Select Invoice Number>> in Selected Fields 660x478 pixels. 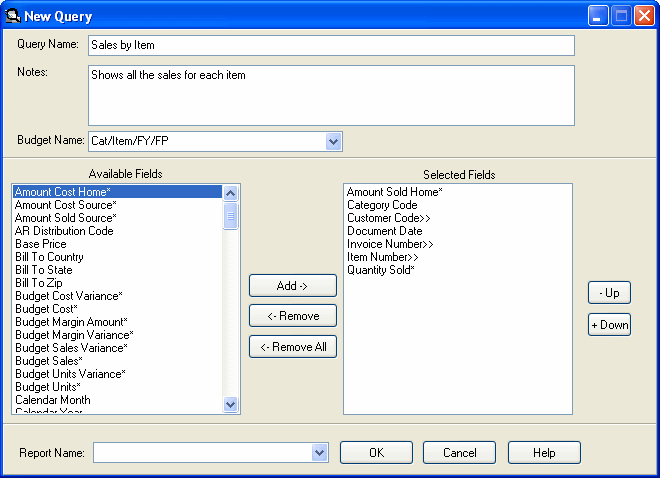(x=458, y=244)
